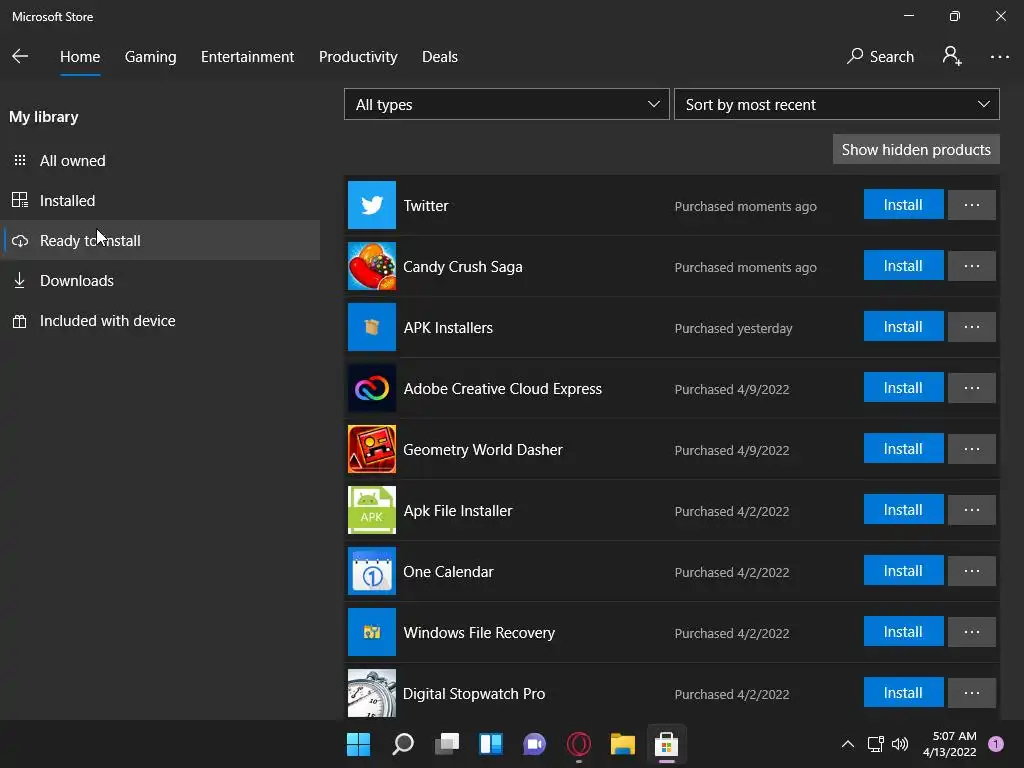The width and height of the screenshot is (1024, 768).
Task: Open more options for APK Installers
Action: 972,327
